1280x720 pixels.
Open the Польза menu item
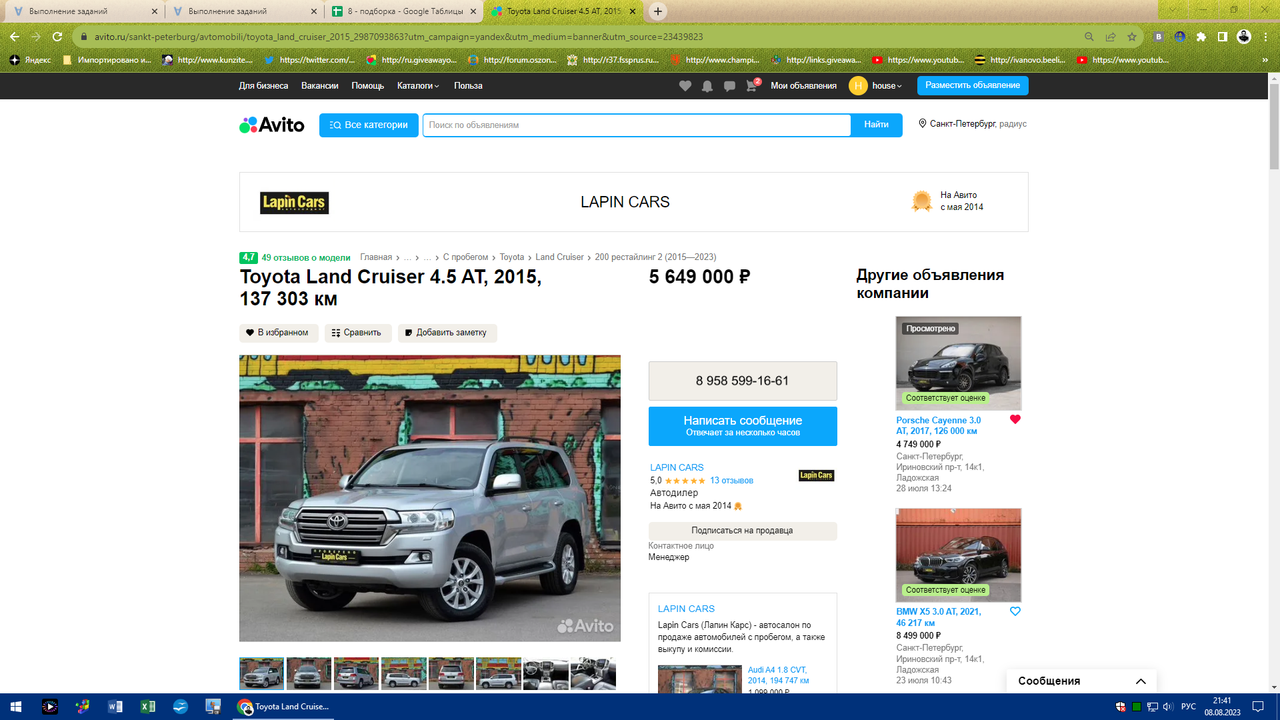(468, 86)
